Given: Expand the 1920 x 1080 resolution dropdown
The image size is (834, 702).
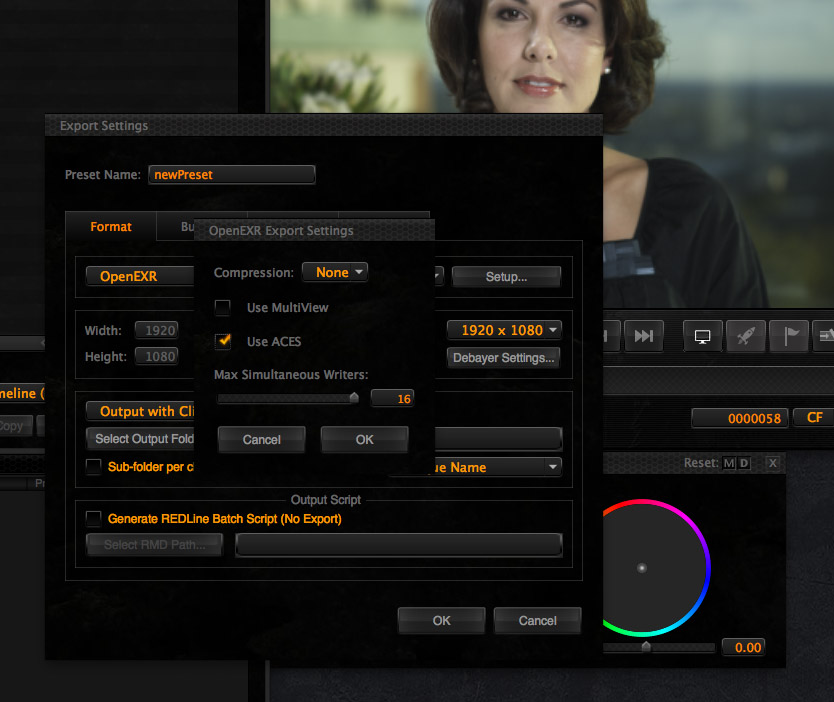Looking at the screenshot, I should pyautogui.click(x=504, y=330).
